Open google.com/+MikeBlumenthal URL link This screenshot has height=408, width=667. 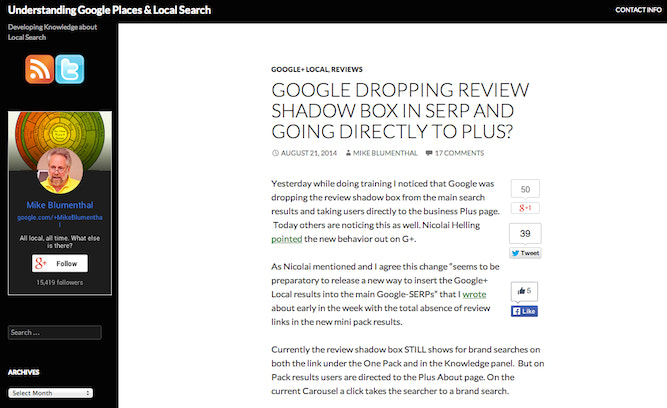tap(60, 220)
